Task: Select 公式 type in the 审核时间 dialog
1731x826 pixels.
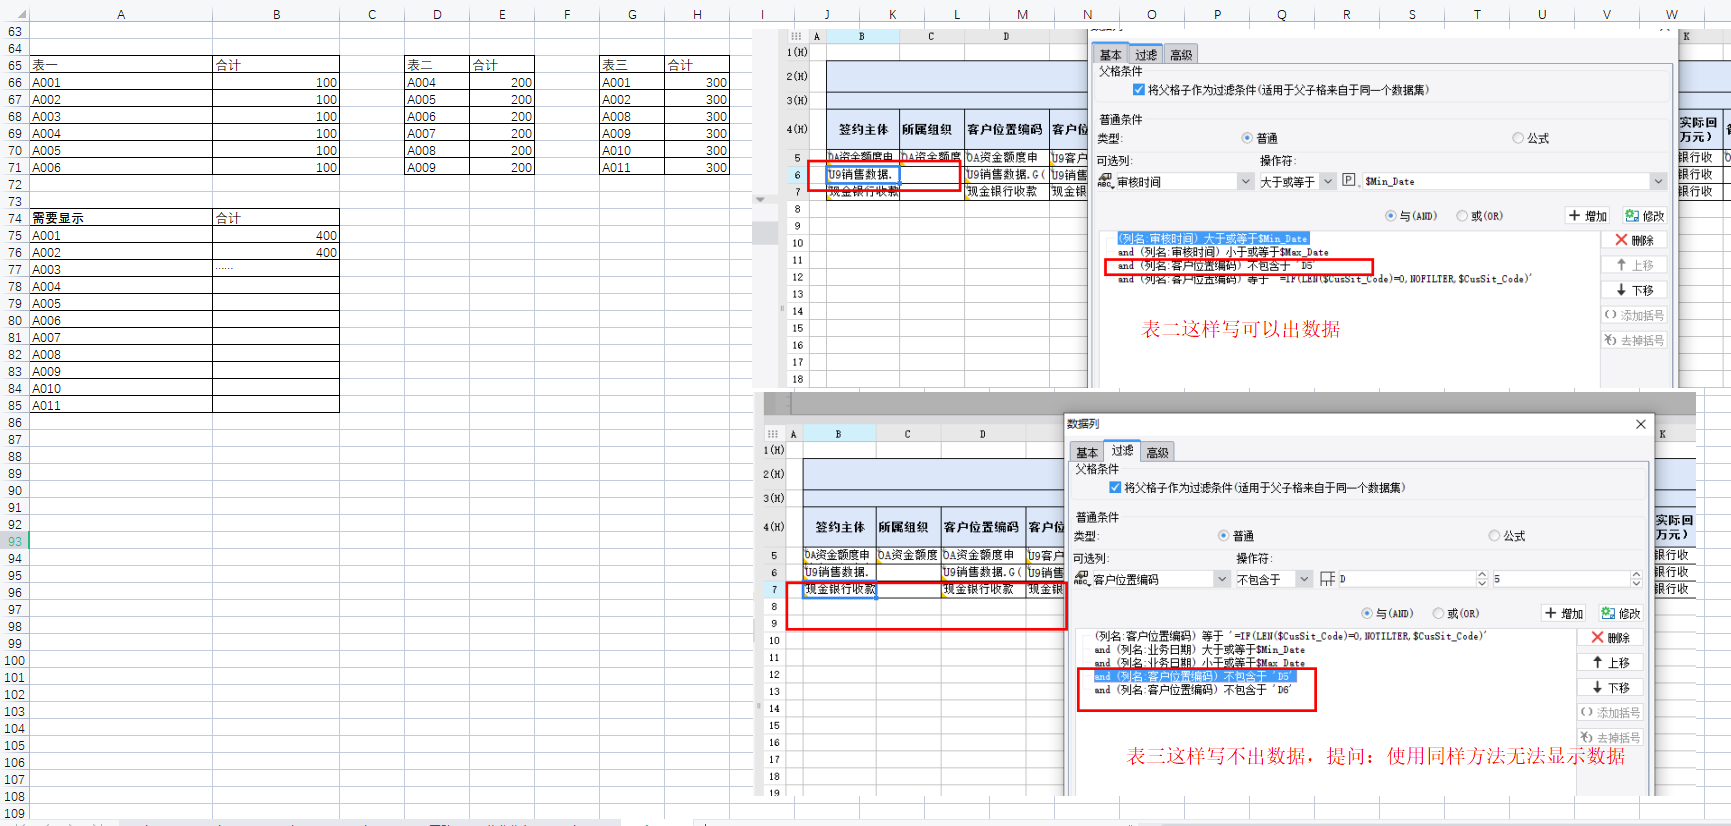Action: click(x=1518, y=138)
